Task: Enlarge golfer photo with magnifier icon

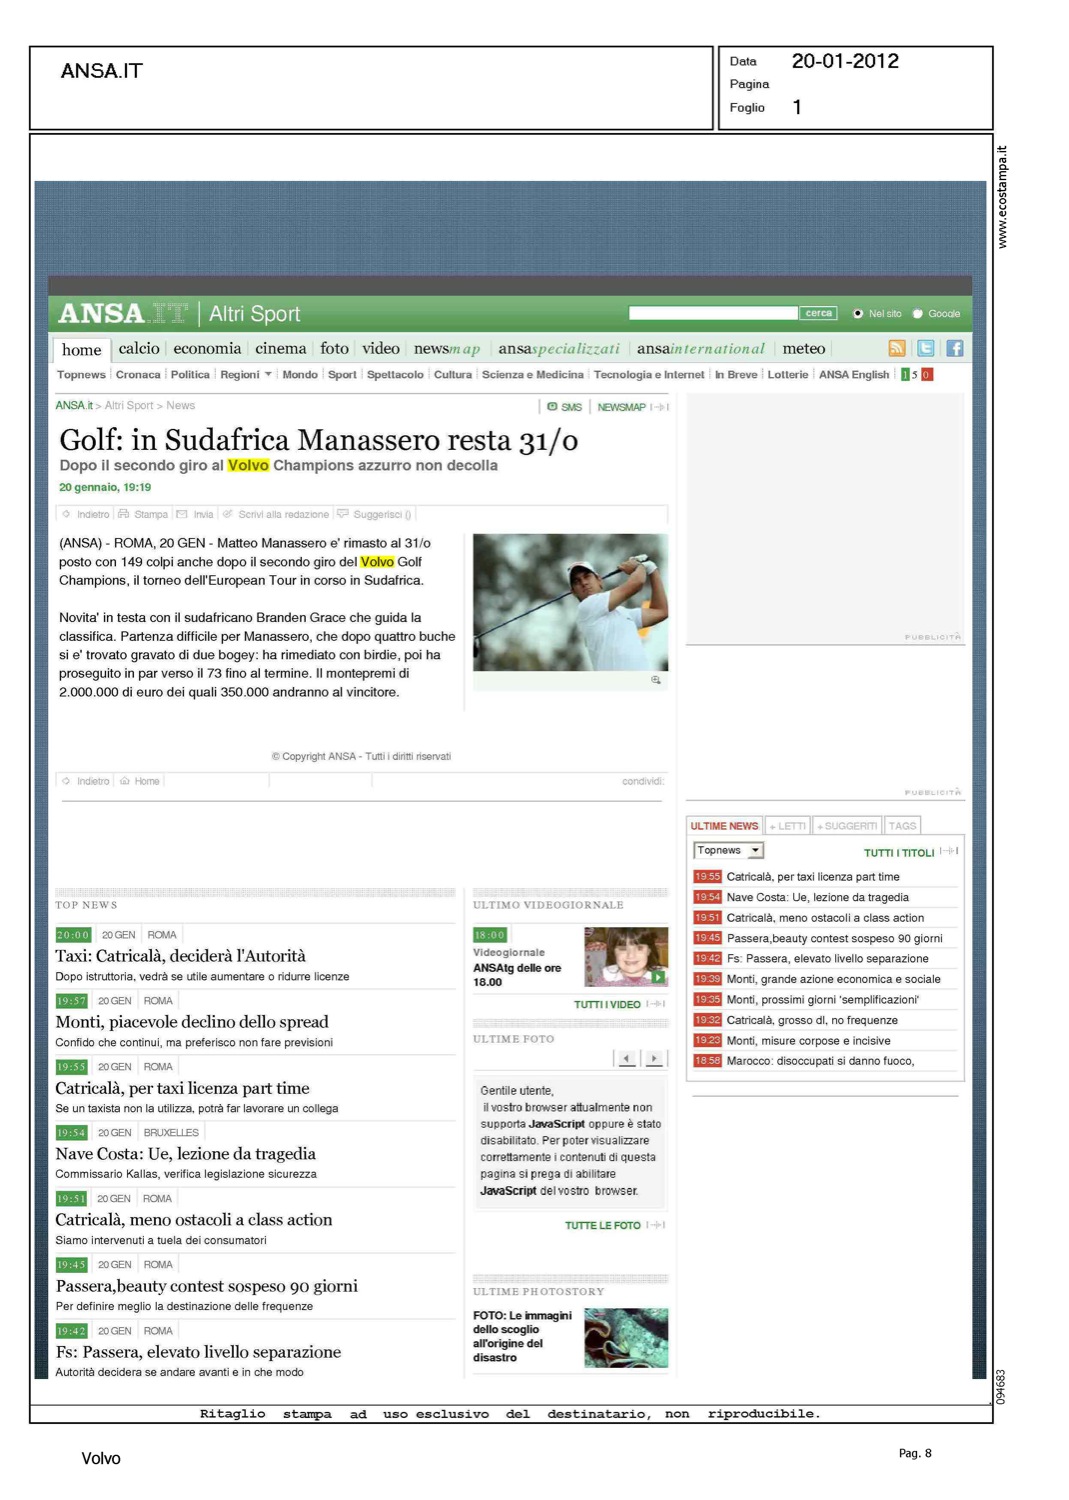Action: coord(656,680)
